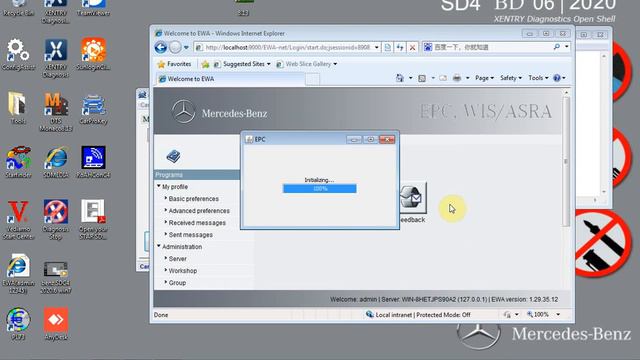Open the Favorites center
This screenshot has width=640, height=360.
[174, 64]
